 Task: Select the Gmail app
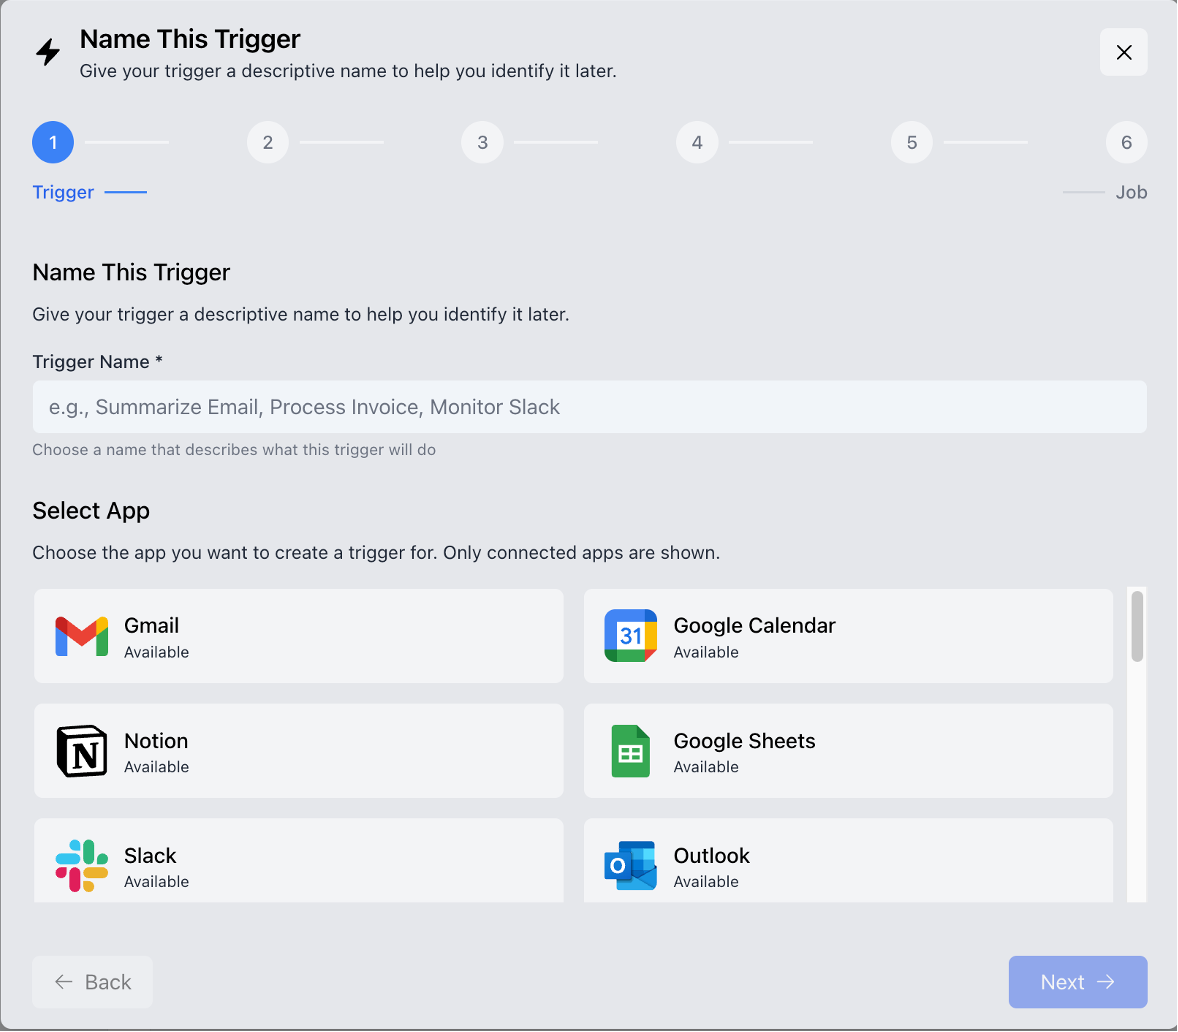coord(298,635)
